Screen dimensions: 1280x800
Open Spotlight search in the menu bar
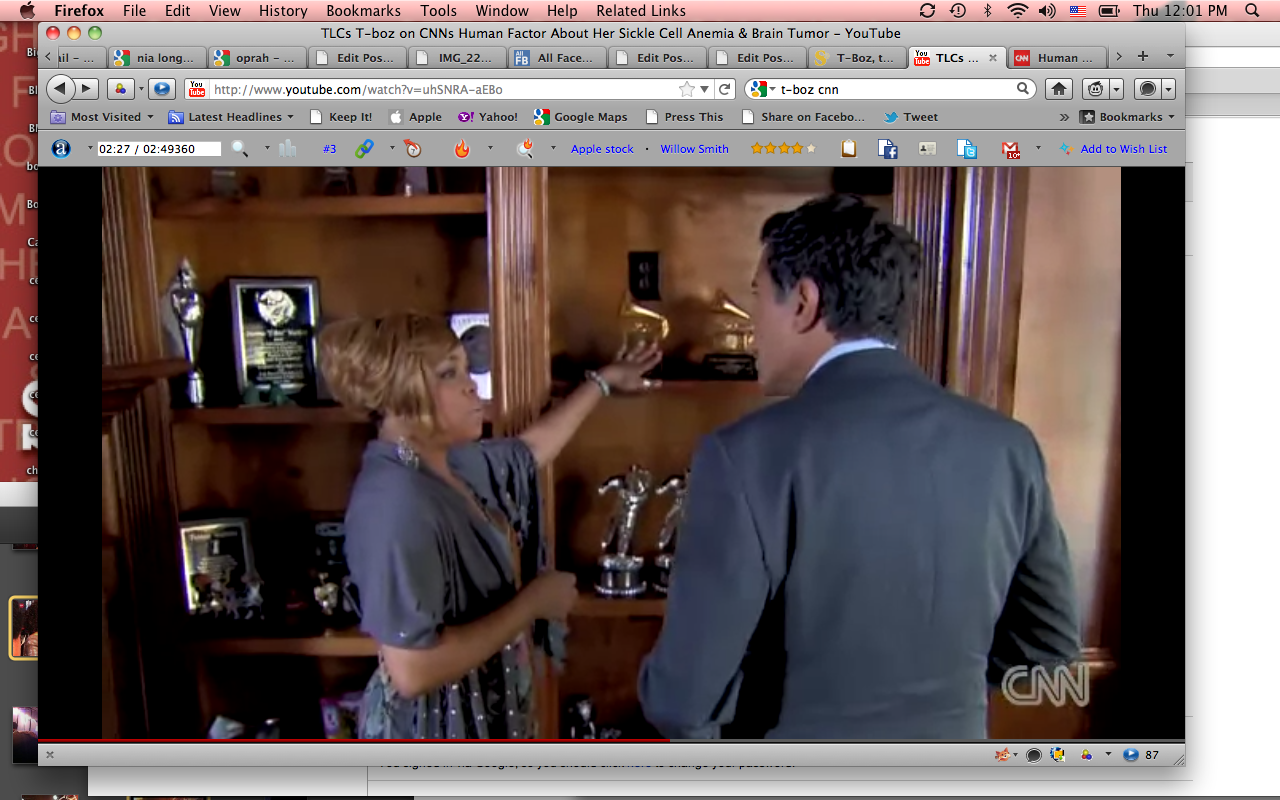click(1253, 11)
